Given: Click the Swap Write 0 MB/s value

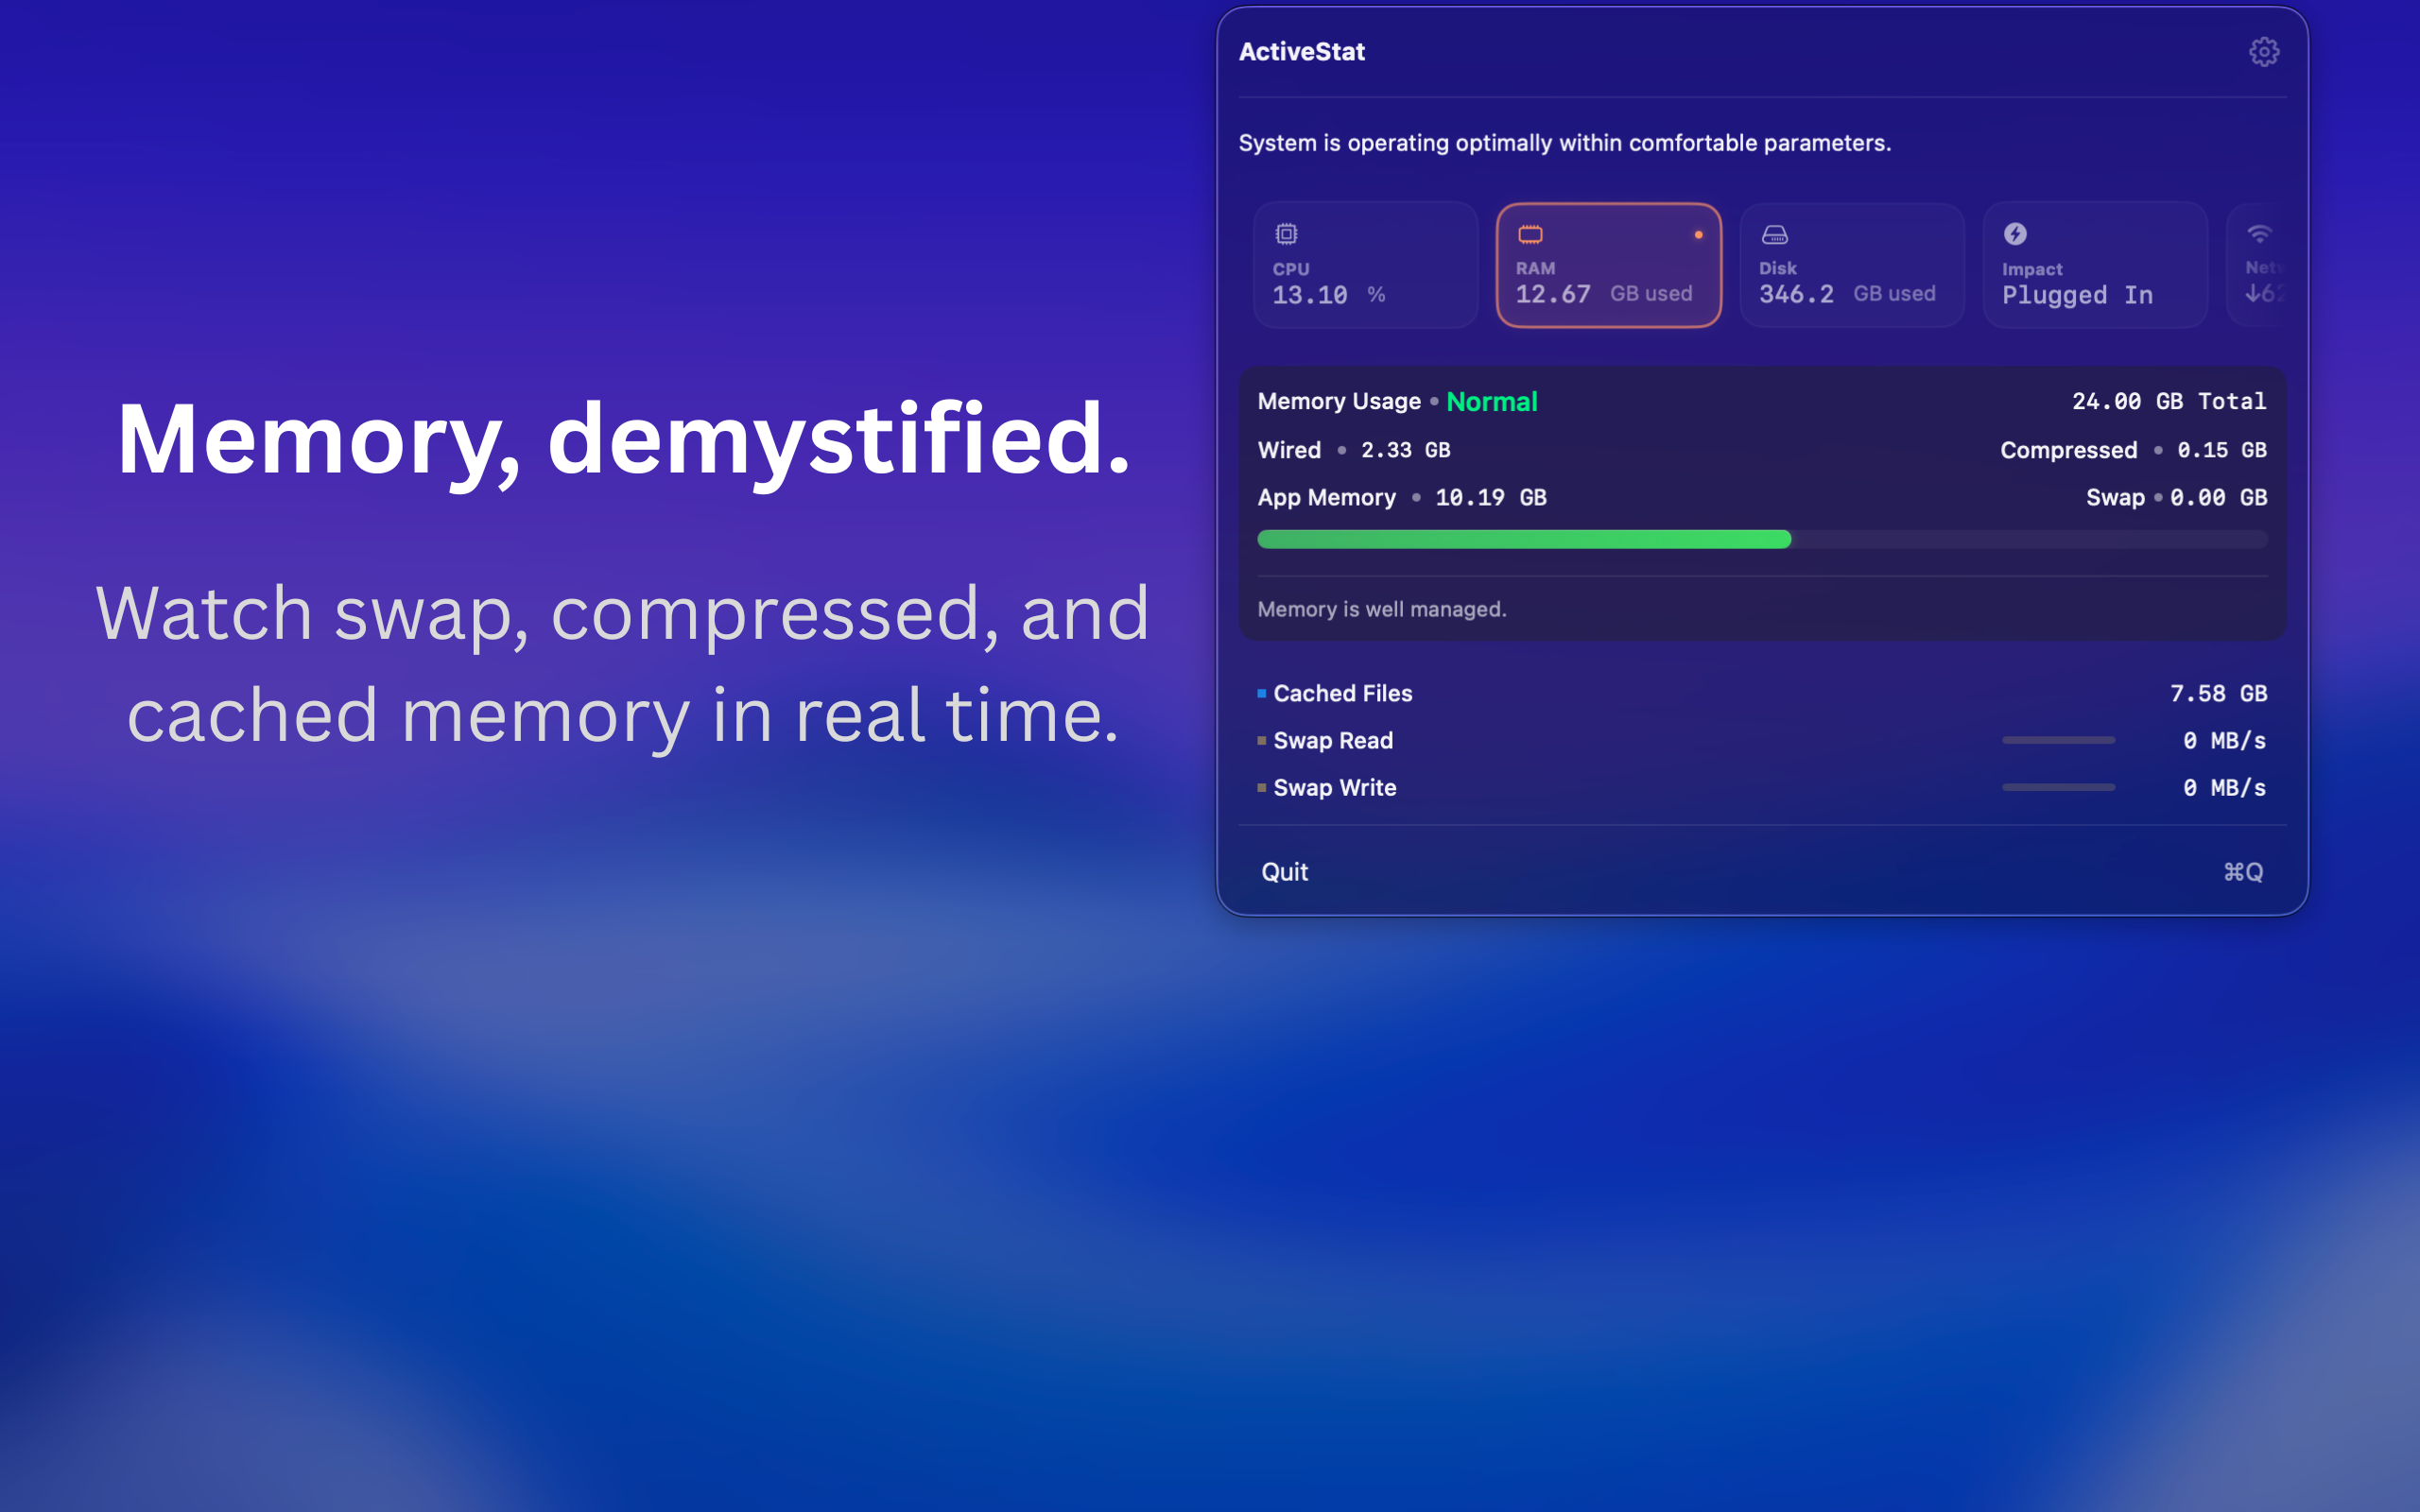Looking at the screenshot, I should pos(2223,787).
